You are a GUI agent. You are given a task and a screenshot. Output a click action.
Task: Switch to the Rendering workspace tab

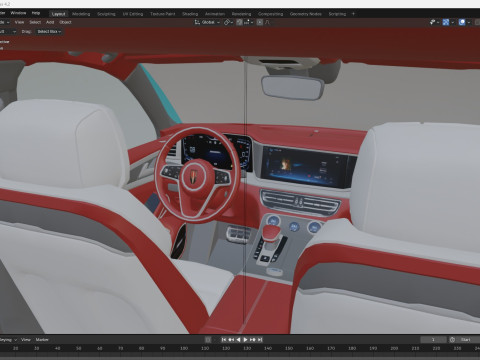(x=241, y=14)
